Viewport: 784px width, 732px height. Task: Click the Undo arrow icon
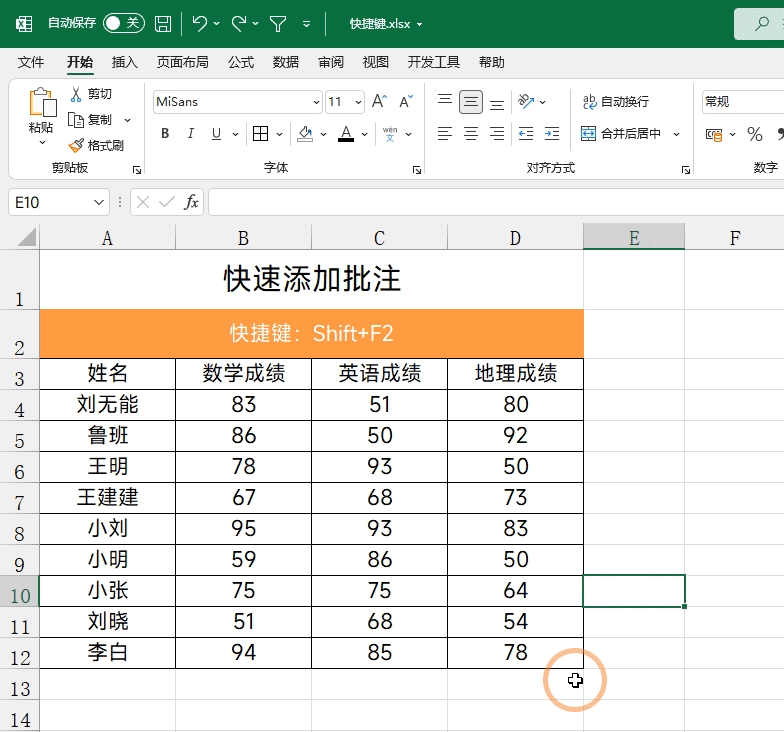point(200,23)
